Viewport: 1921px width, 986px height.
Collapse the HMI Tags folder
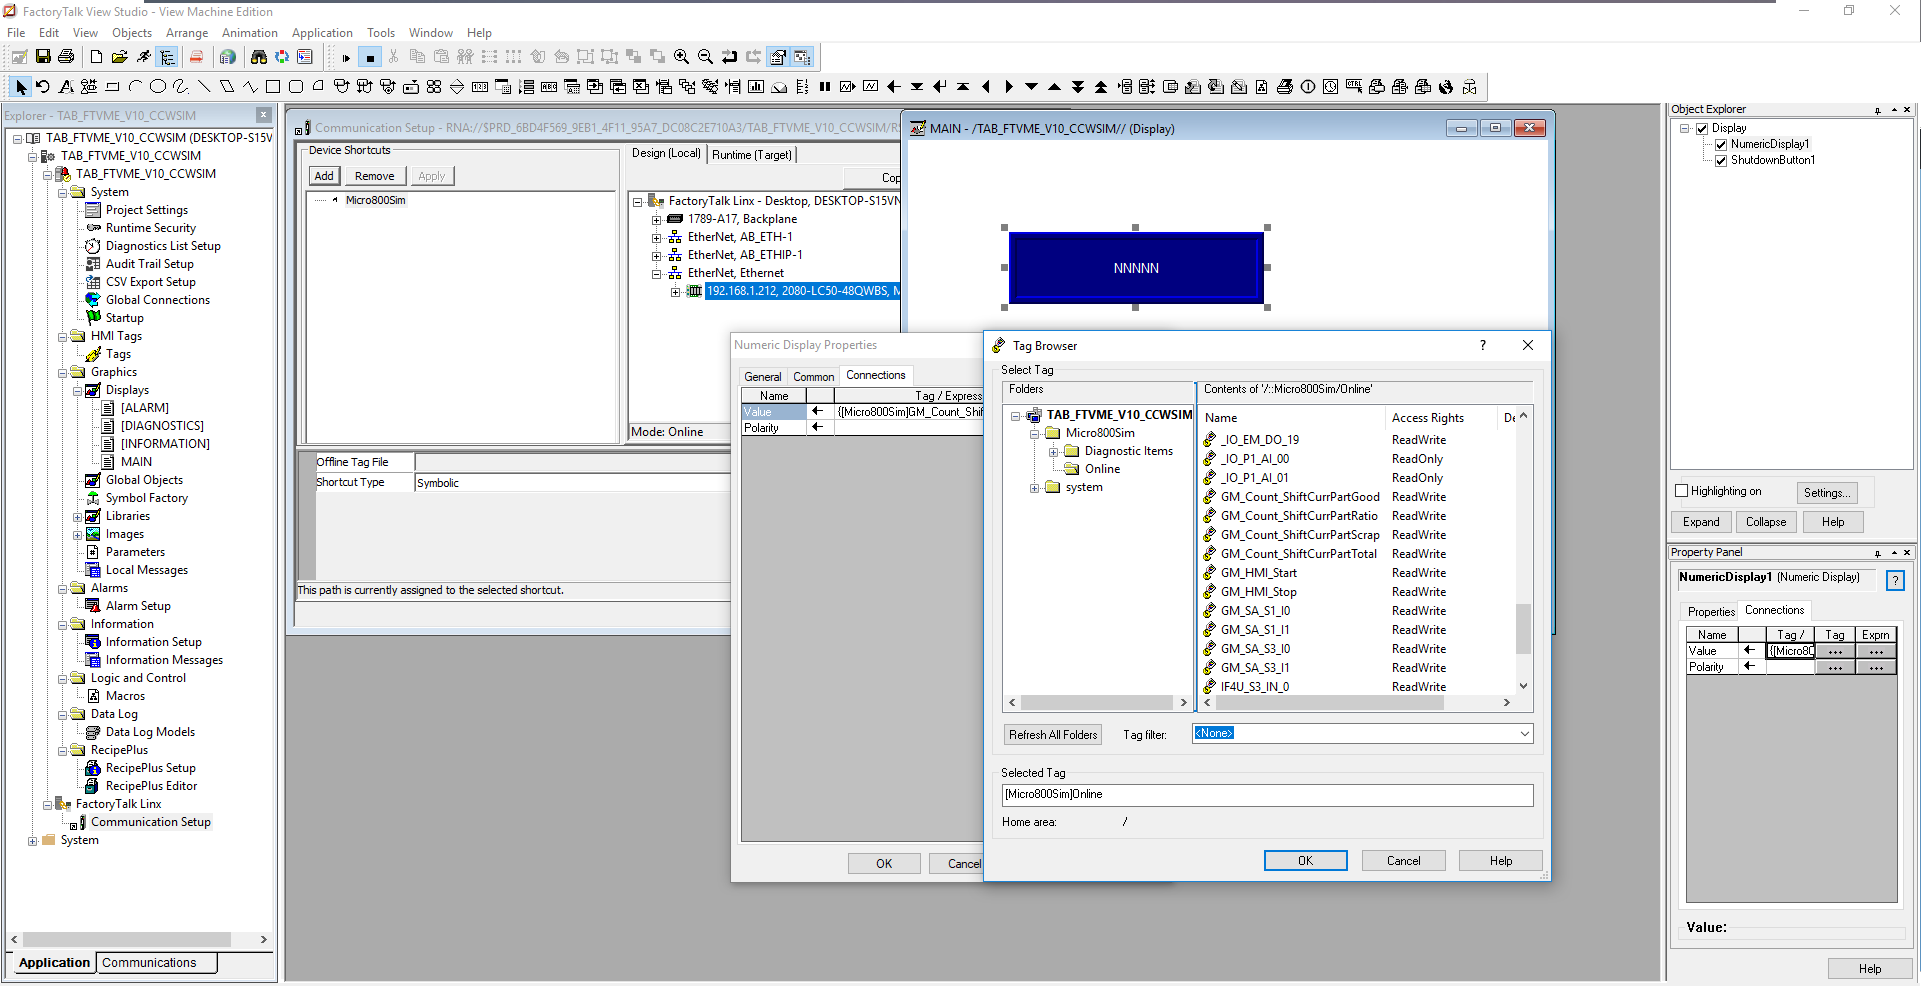62,337
